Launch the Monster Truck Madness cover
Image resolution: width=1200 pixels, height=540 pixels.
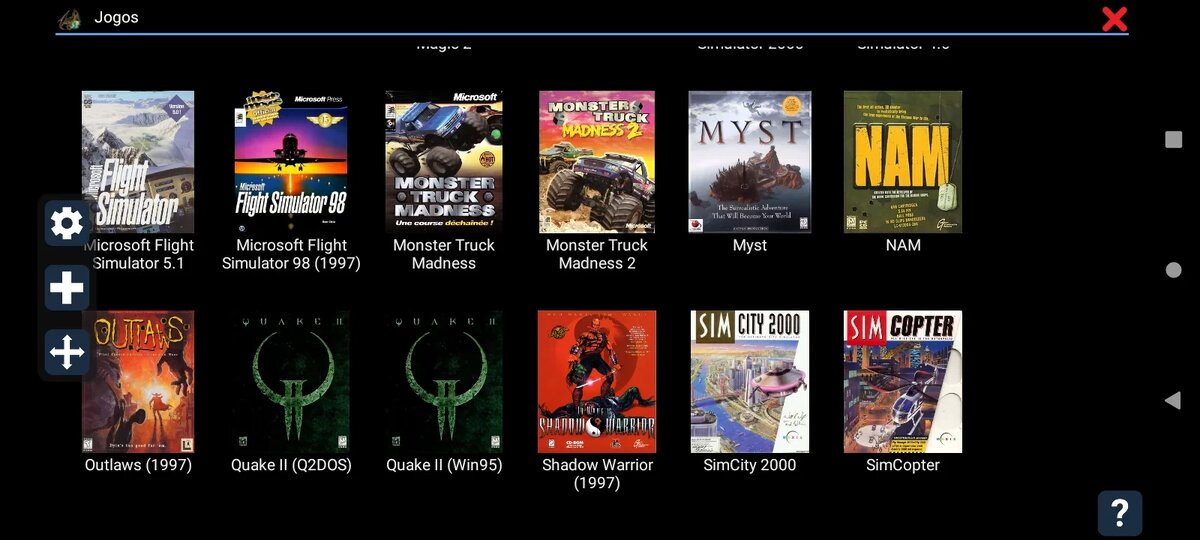[444, 162]
